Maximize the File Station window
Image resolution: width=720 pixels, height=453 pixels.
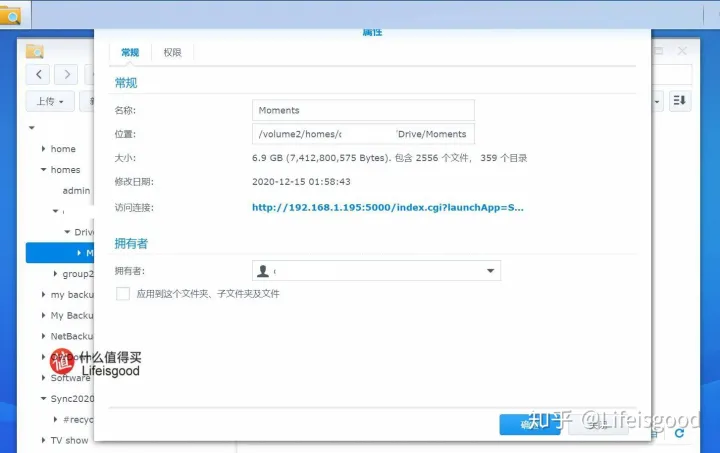(659, 51)
